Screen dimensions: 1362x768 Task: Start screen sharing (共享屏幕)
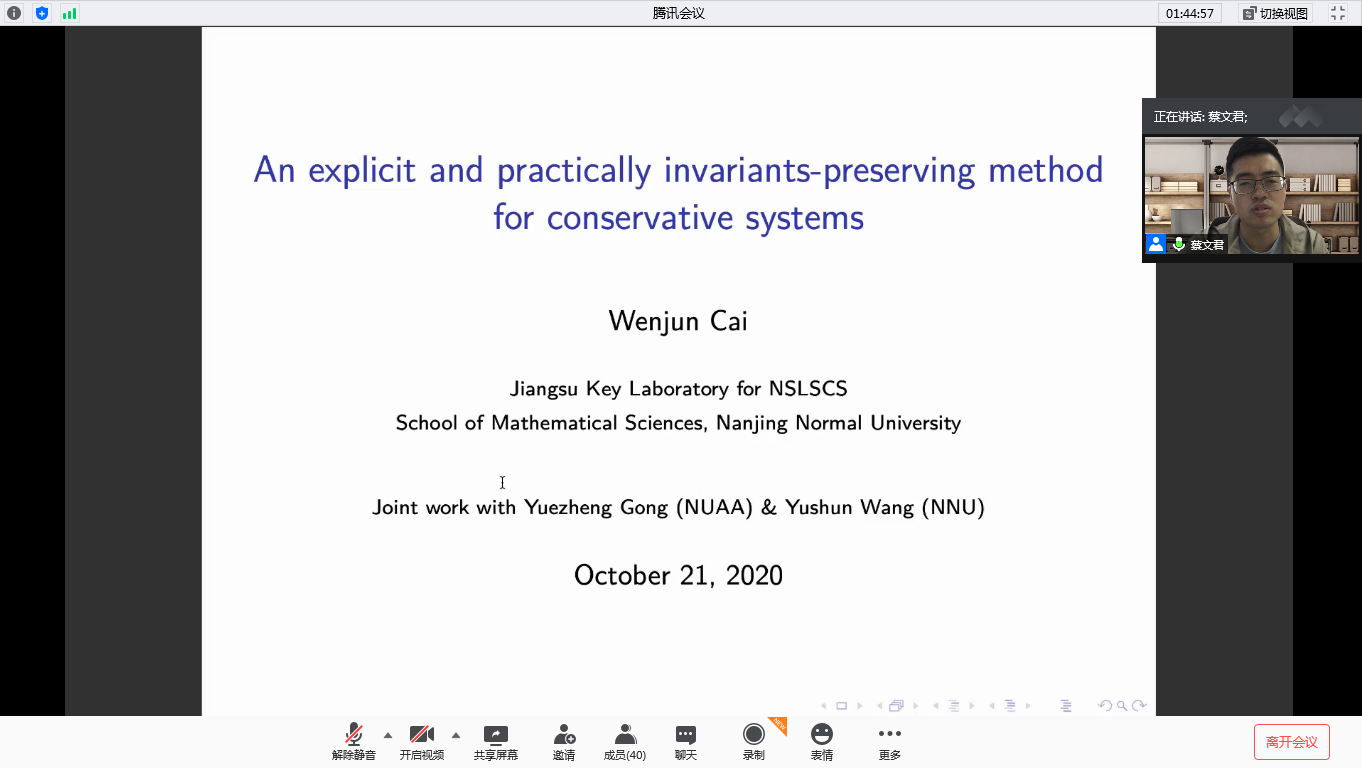click(495, 741)
